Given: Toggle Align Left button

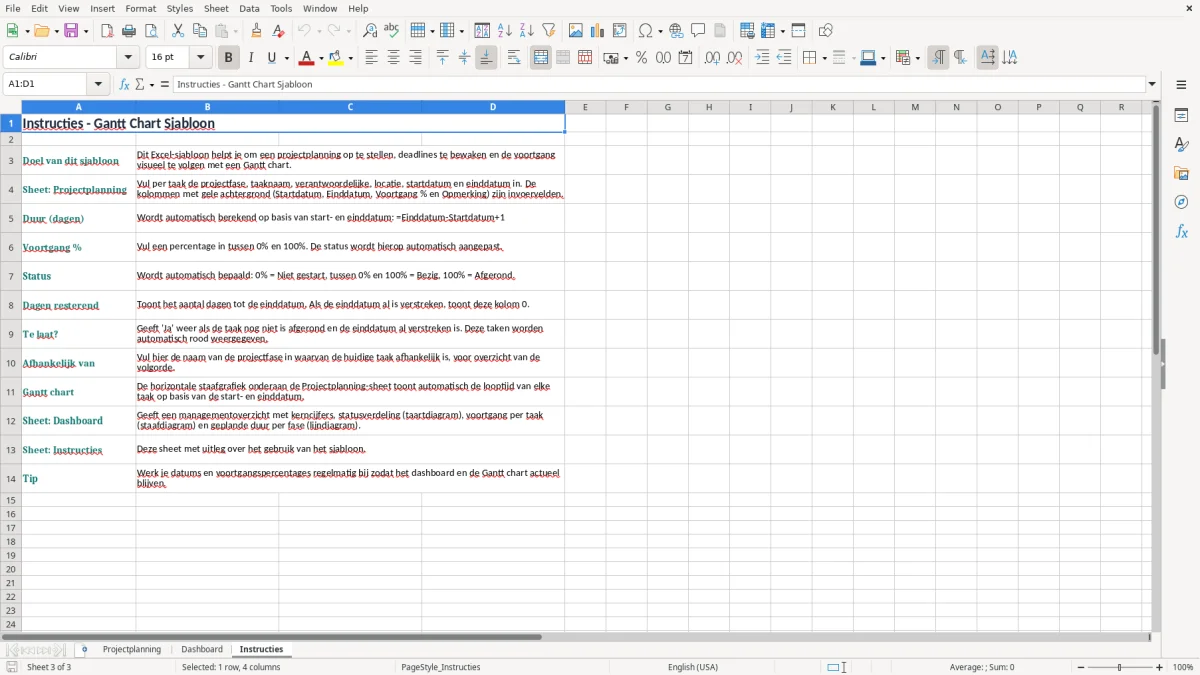Looking at the screenshot, I should [x=371, y=58].
